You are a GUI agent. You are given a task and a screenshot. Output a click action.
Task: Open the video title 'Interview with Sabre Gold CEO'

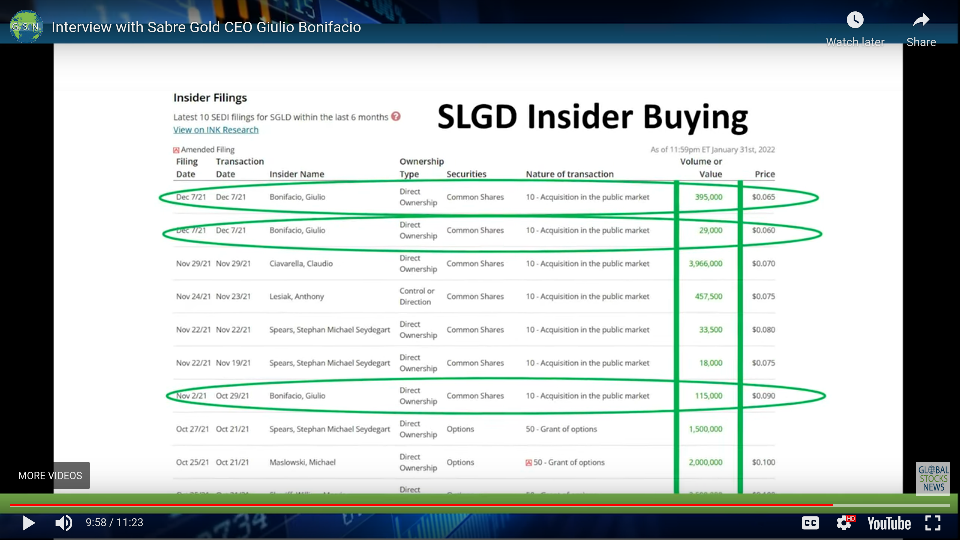206,27
